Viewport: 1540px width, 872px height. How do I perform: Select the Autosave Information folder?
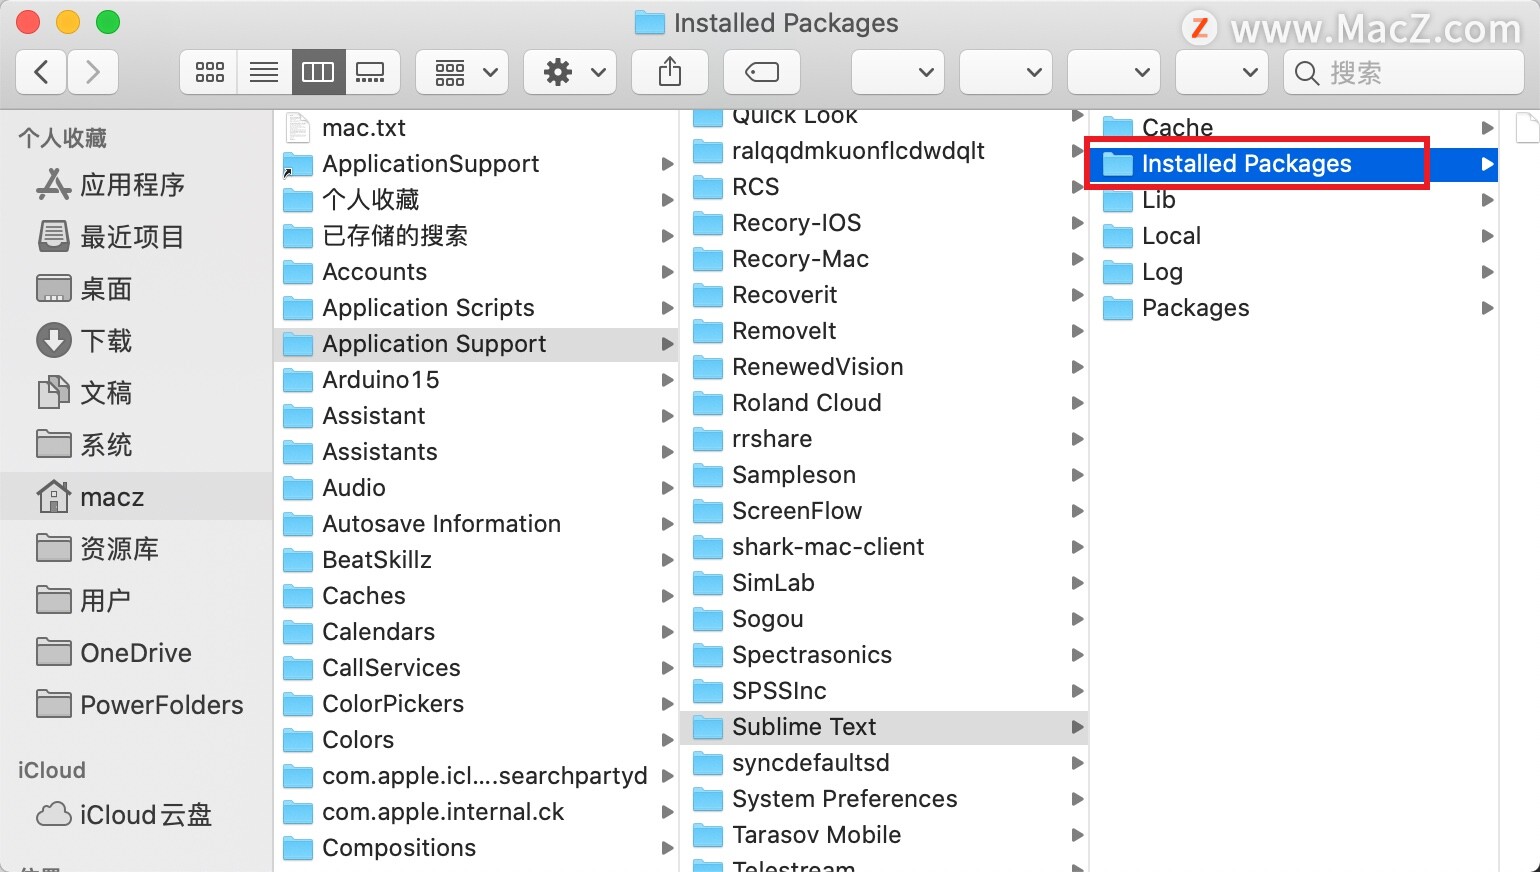click(476, 524)
